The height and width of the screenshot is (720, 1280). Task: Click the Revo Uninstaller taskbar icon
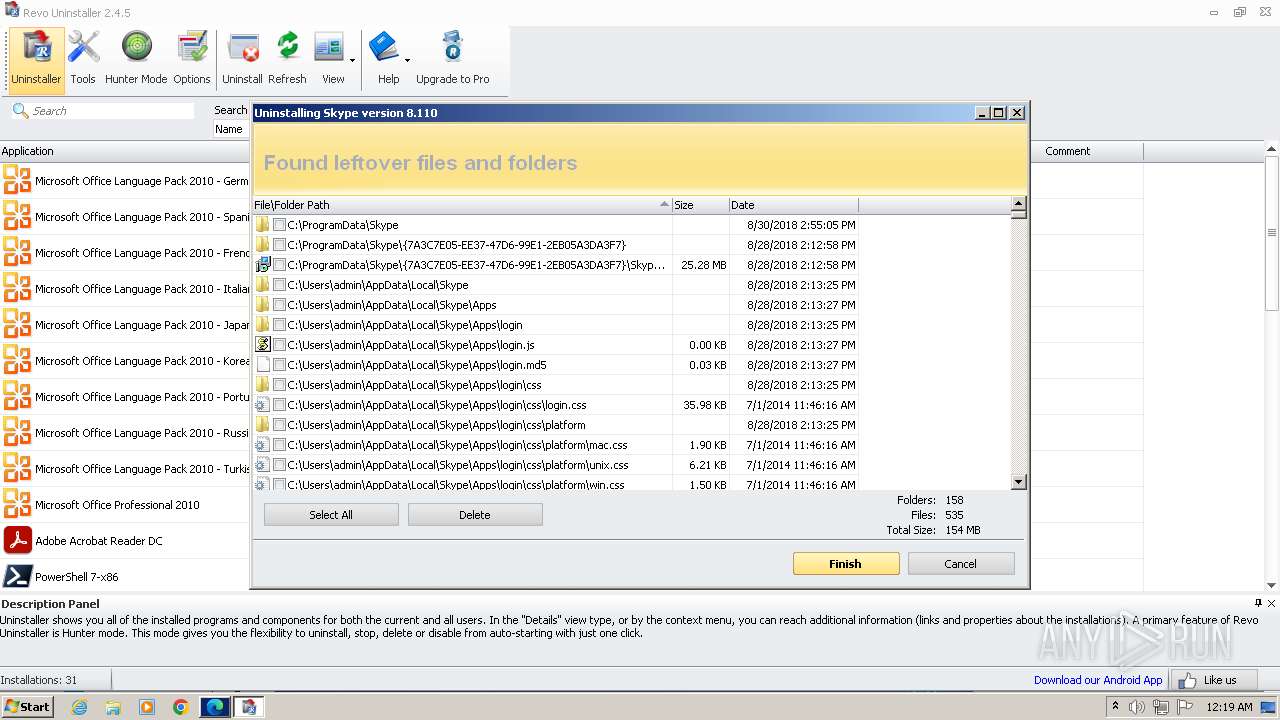pos(249,707)
